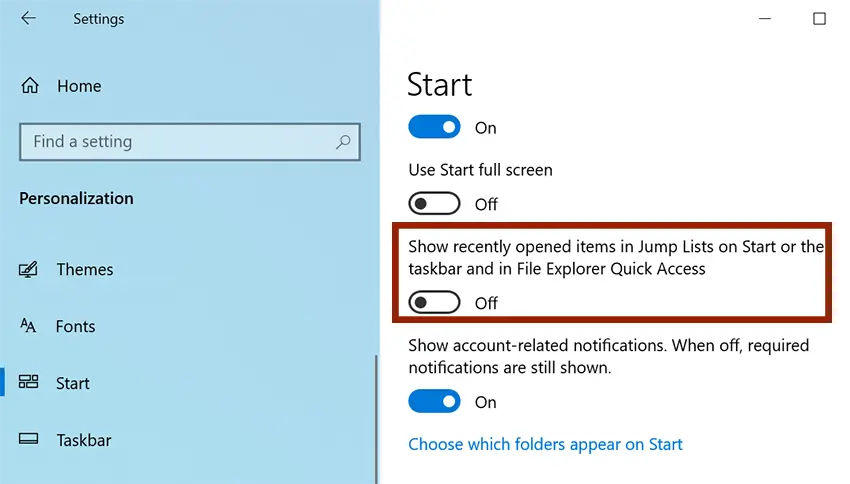This screenshot has height=484, width=850.
Task: Open Choose which folders appear on Start
Action: coord(545,444)
